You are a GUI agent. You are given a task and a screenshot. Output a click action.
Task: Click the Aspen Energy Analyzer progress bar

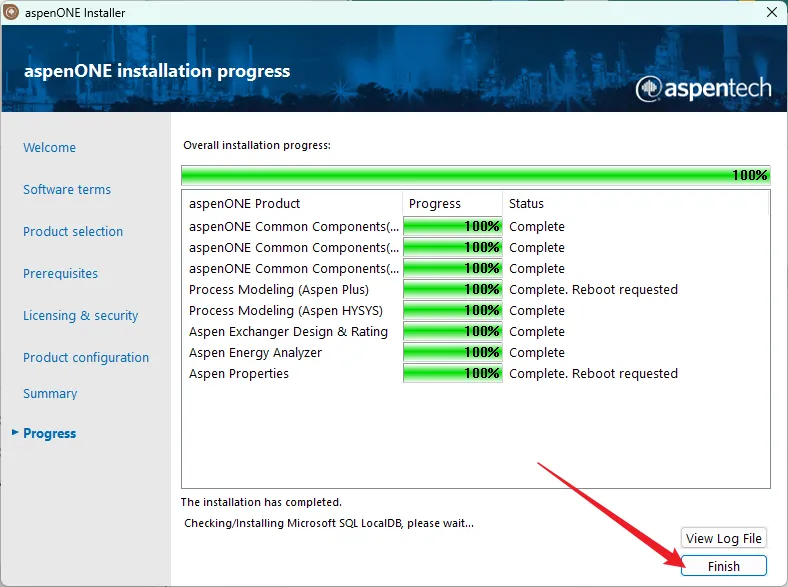pyautogui.click(x=452, y=352)
